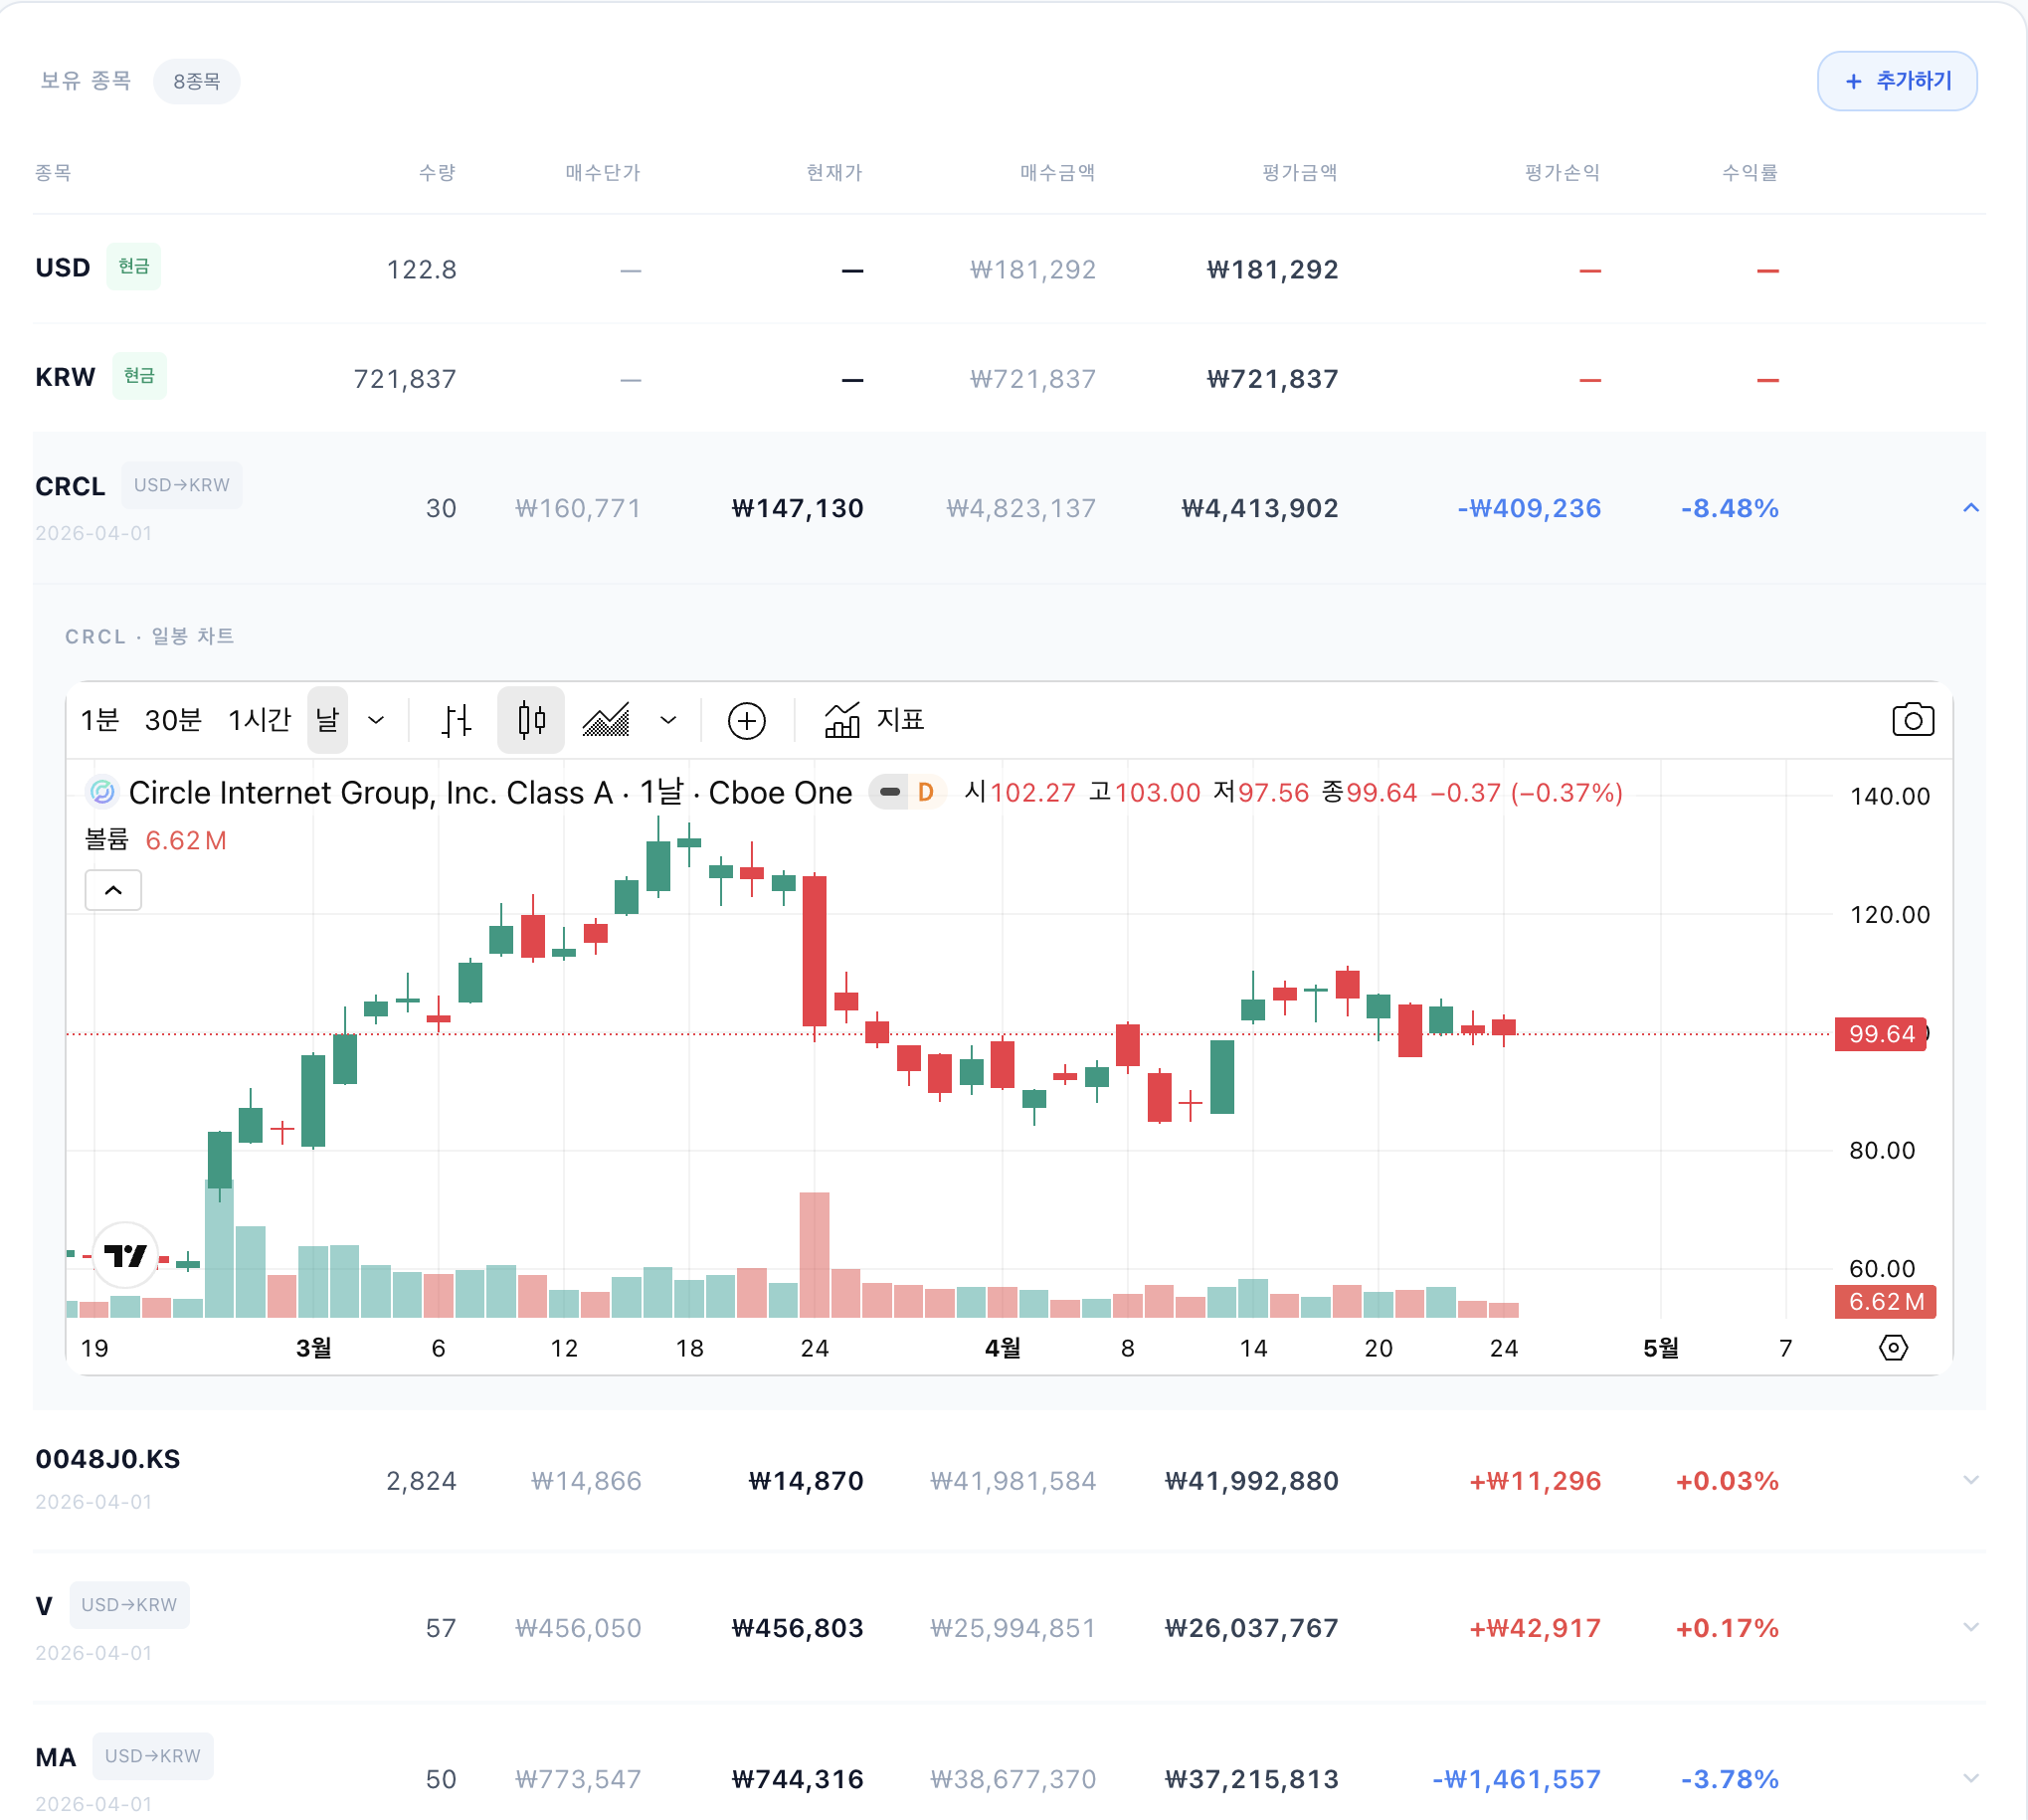Open the indicators (지표) icon
Screen dimensions: 2028x1820
pyautogui.click(x=842, y=720)
